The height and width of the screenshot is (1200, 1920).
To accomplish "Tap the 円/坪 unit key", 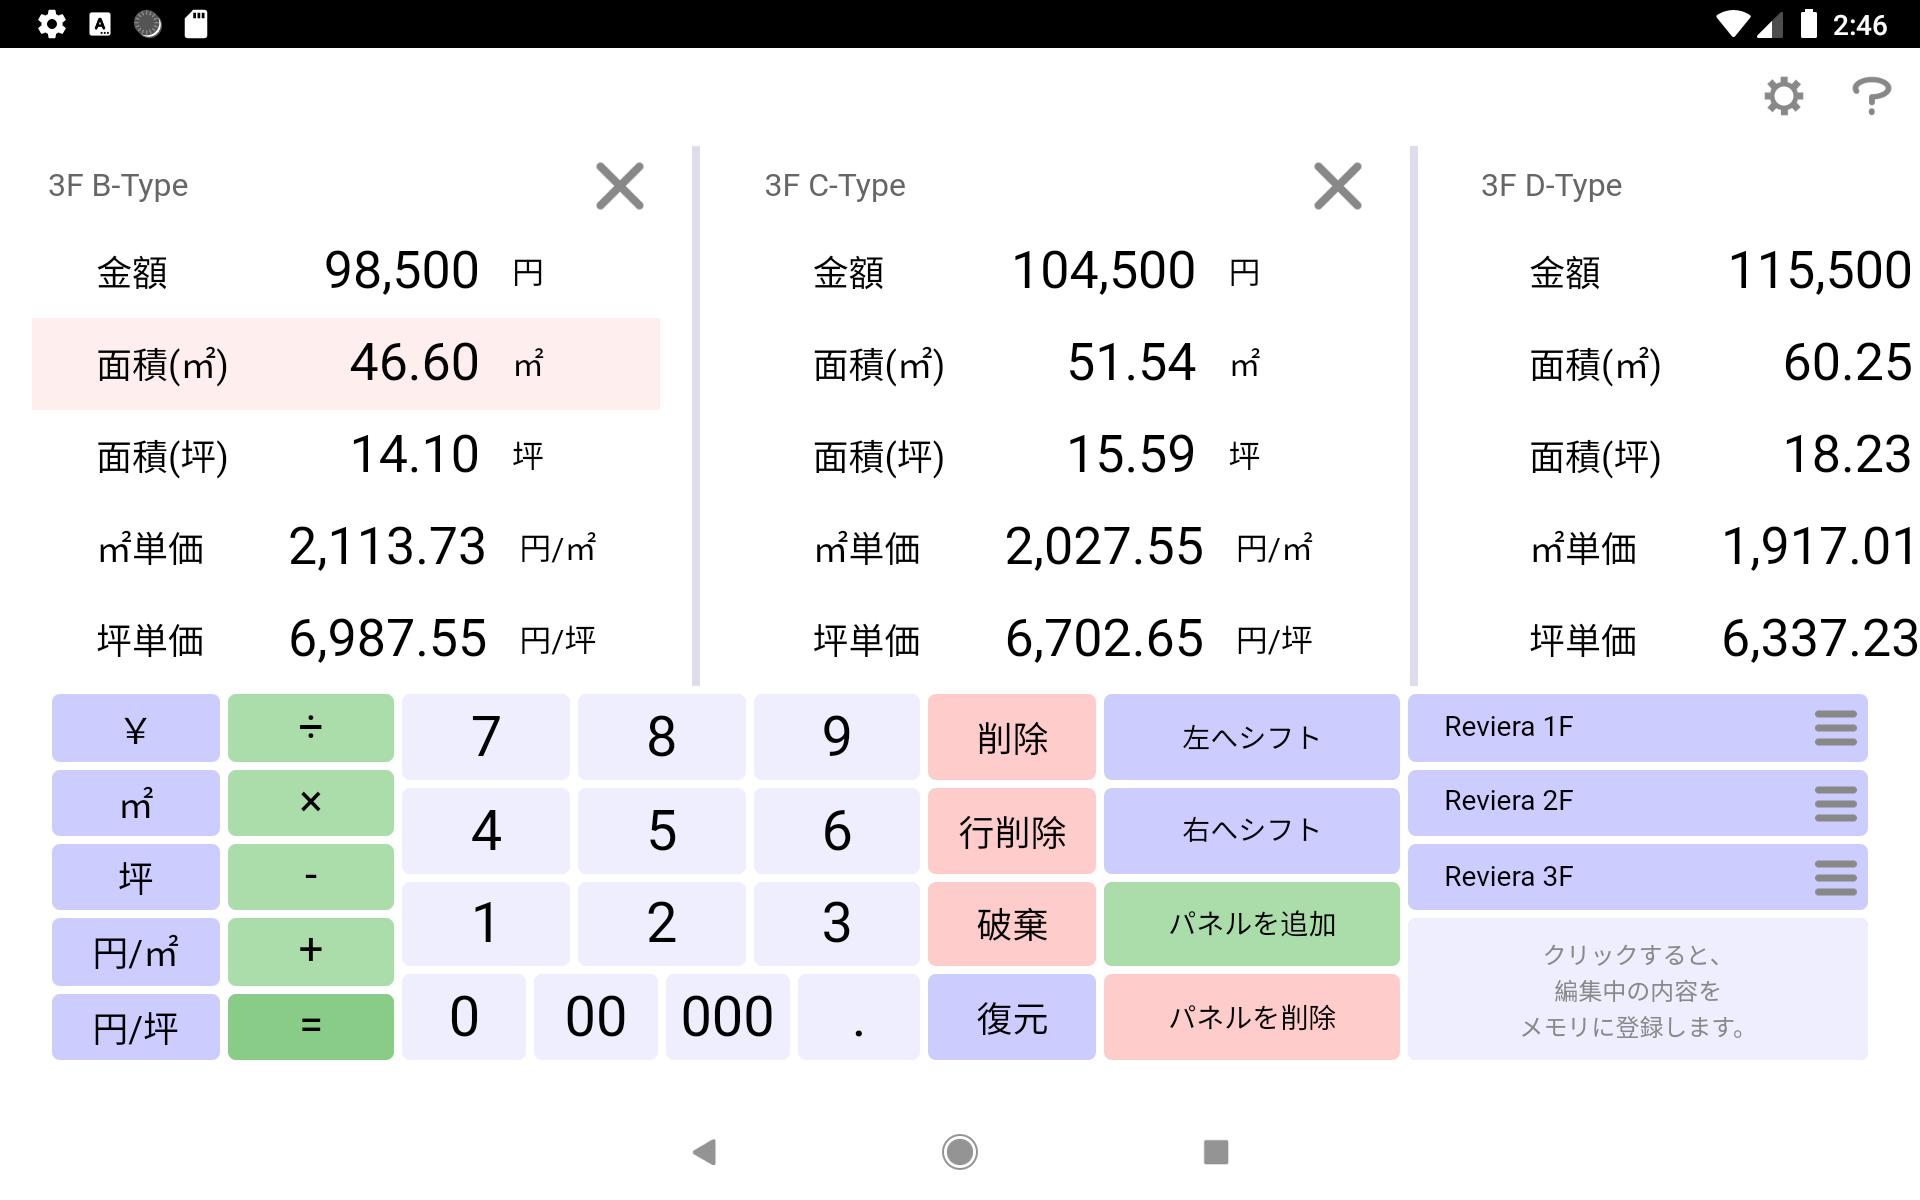I will pyautogui.click(x=136, y=1027).
